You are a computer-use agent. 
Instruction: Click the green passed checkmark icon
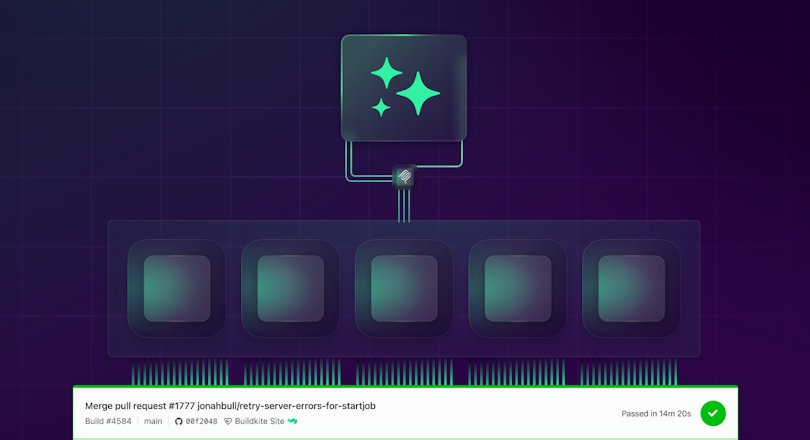point(713,413)
